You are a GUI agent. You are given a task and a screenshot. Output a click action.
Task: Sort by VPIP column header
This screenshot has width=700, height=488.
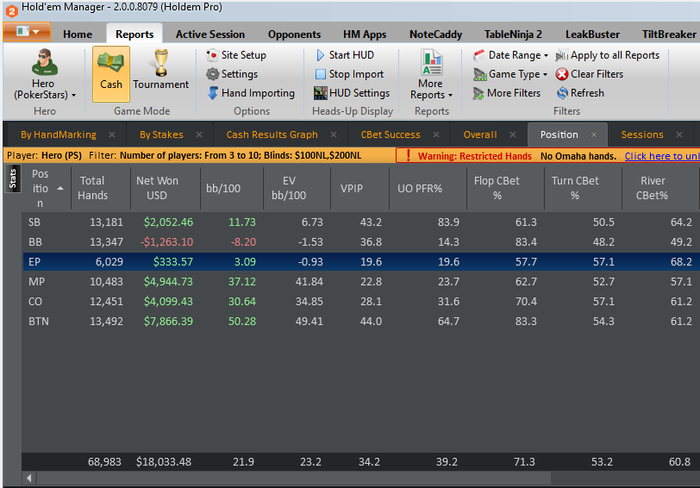pyautogui.click(x=360, y=188)
